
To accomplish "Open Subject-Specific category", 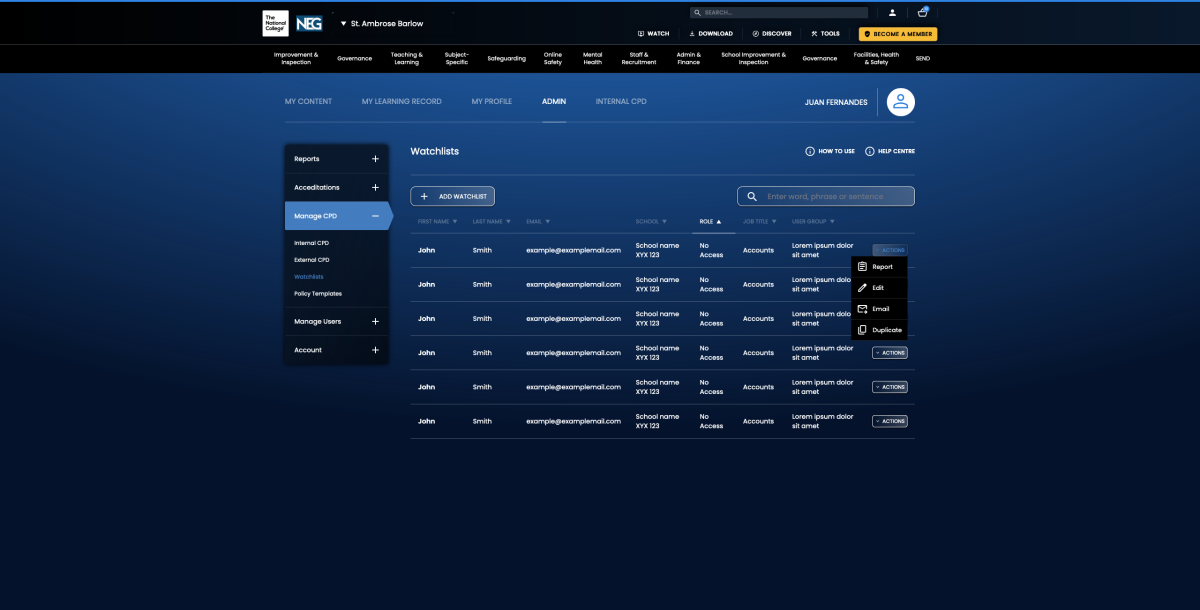I will point(456,58).
